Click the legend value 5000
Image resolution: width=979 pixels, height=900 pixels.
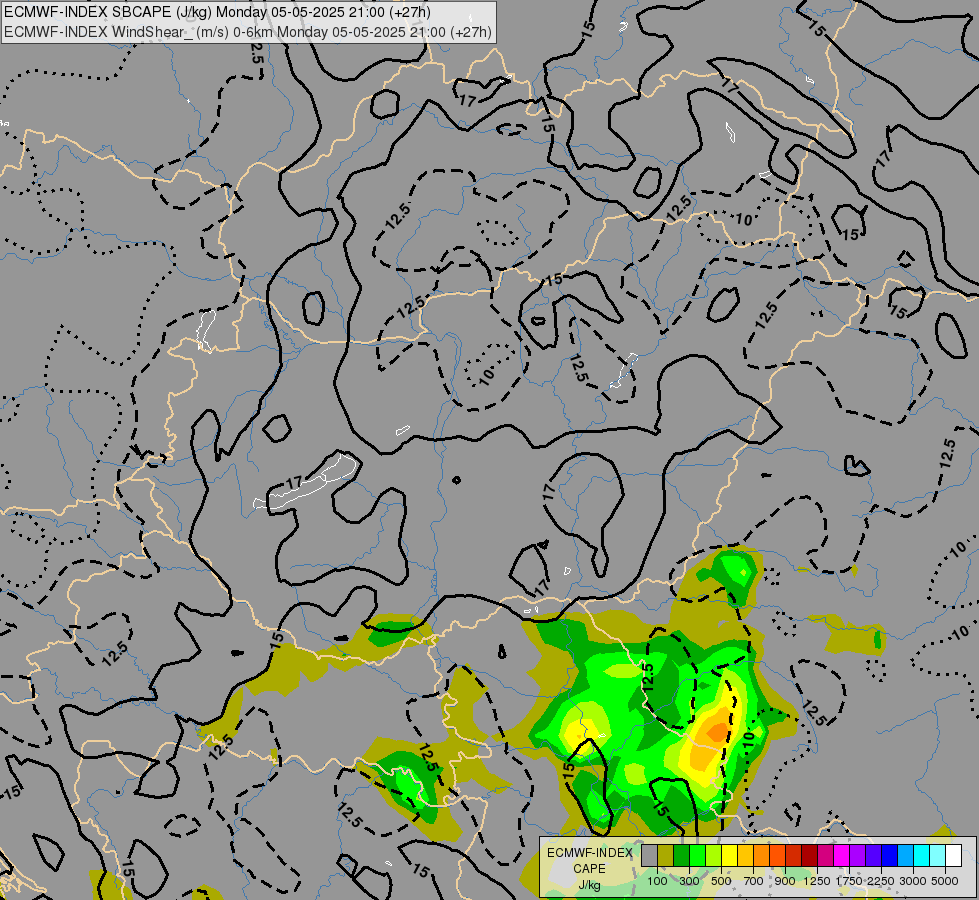(945, 881)
